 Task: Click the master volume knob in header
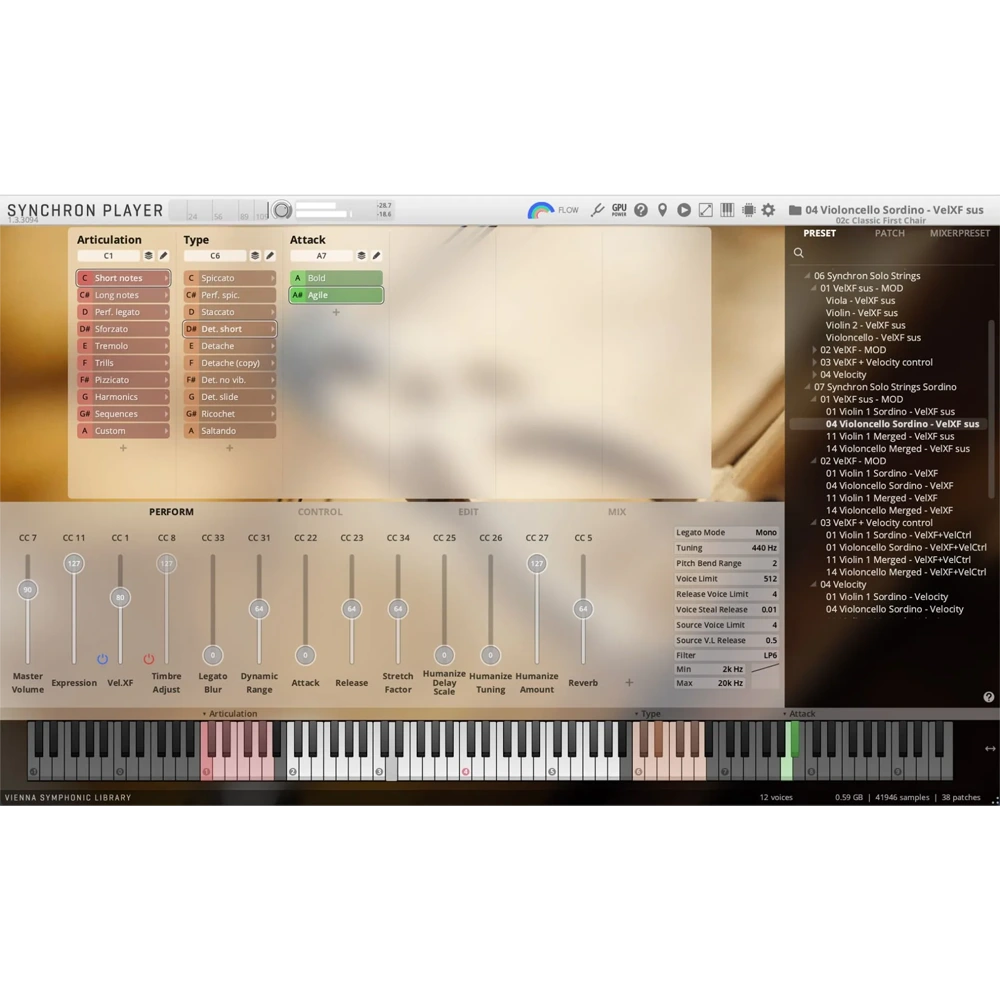click(x=282, y=210)
